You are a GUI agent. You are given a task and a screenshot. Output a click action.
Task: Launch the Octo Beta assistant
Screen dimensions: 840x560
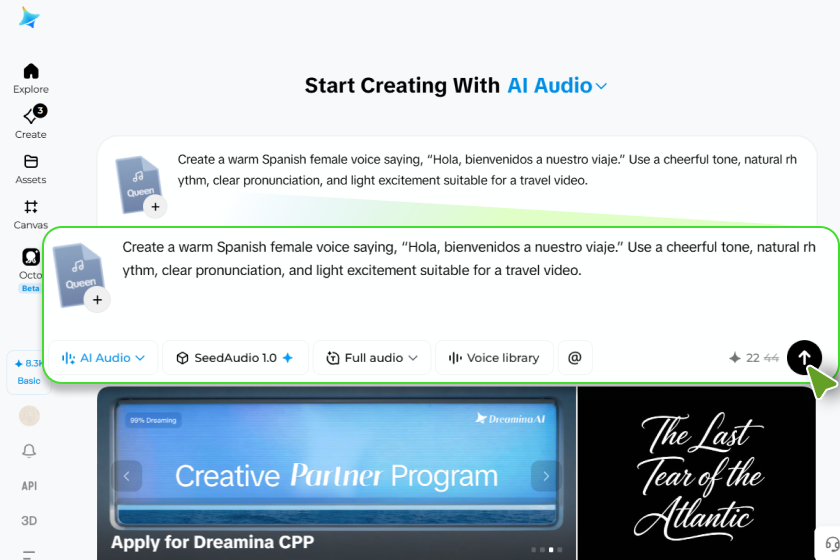point(31,270)
